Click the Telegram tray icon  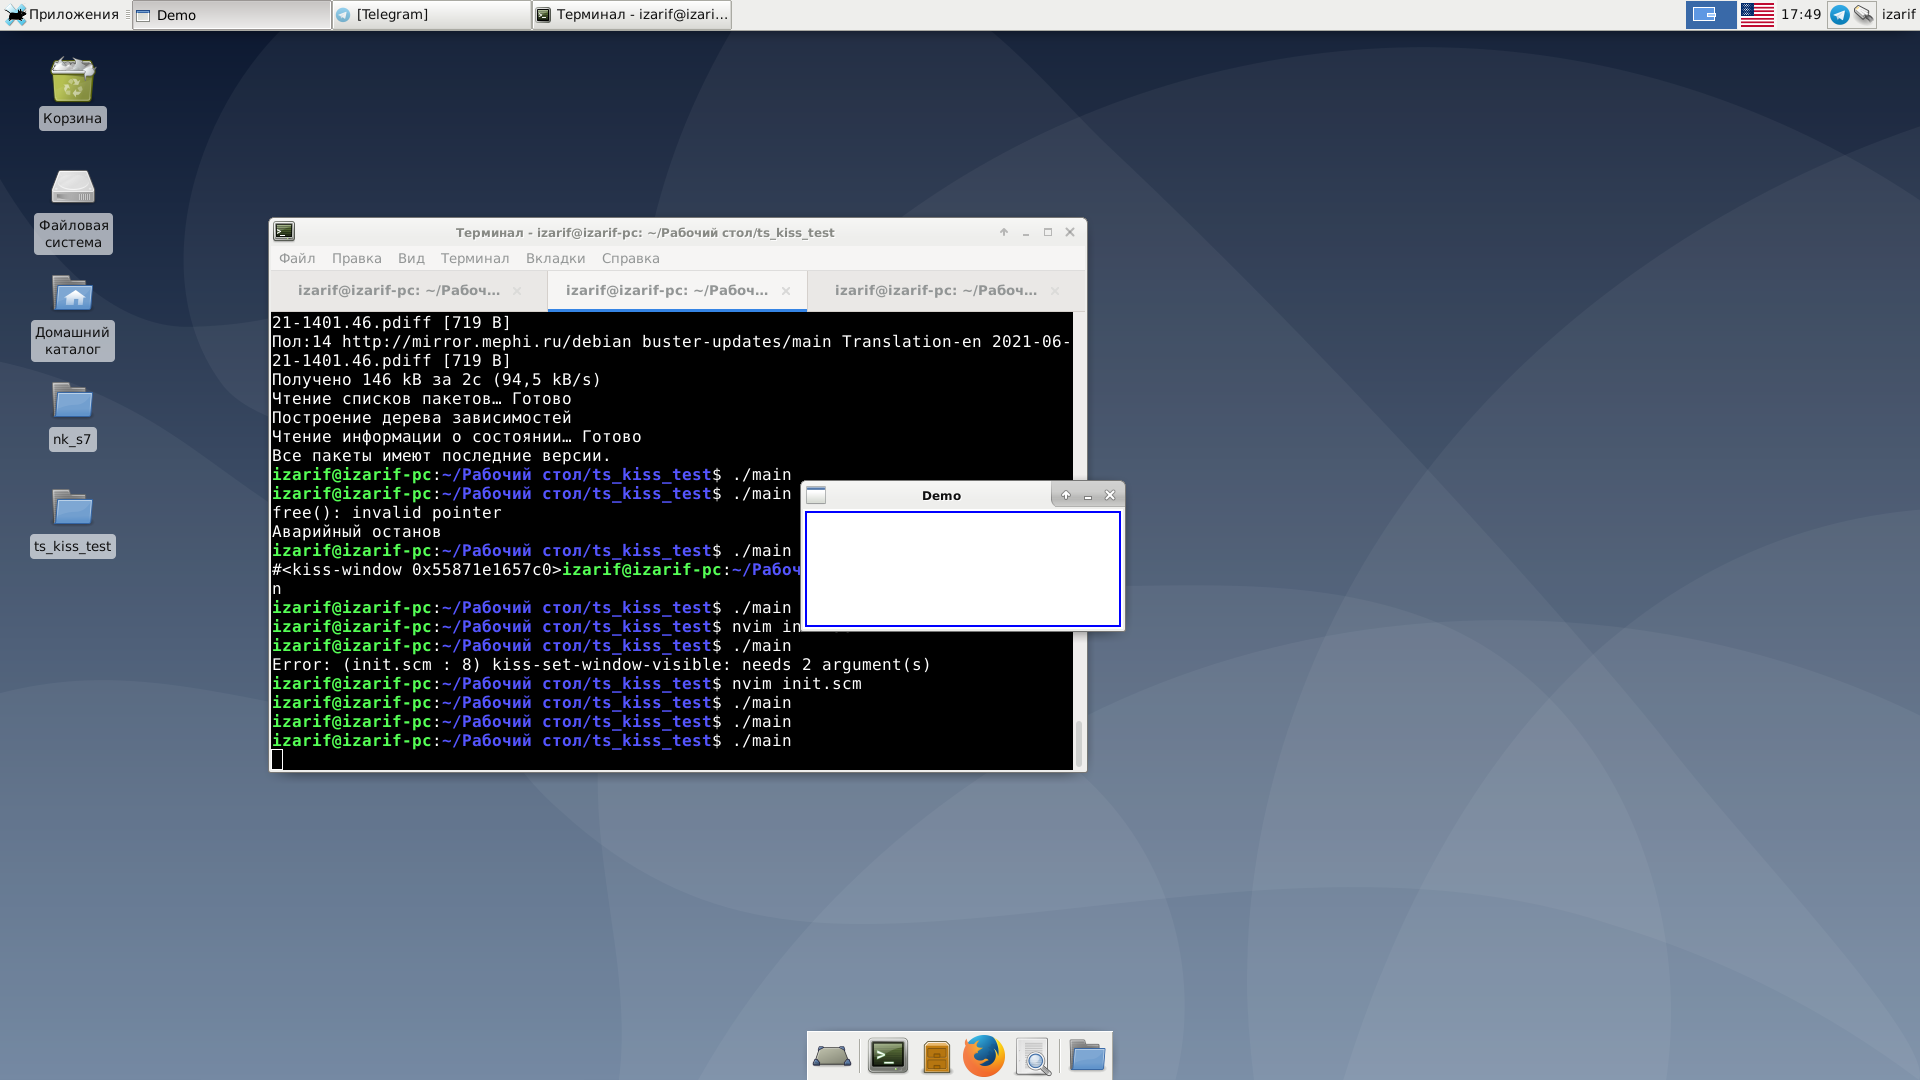[x=1839, y=15]
